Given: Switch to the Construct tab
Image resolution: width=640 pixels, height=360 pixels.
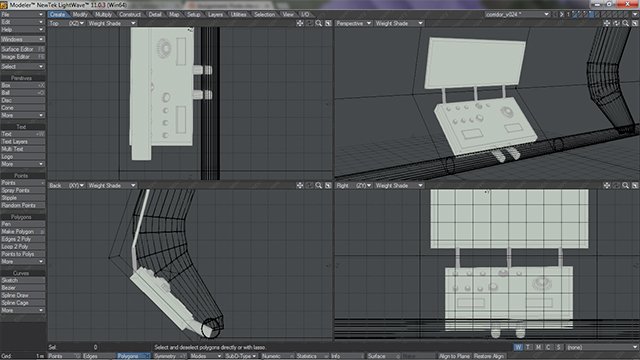Looking at the screenshot, I should click(x=130, y=14).
